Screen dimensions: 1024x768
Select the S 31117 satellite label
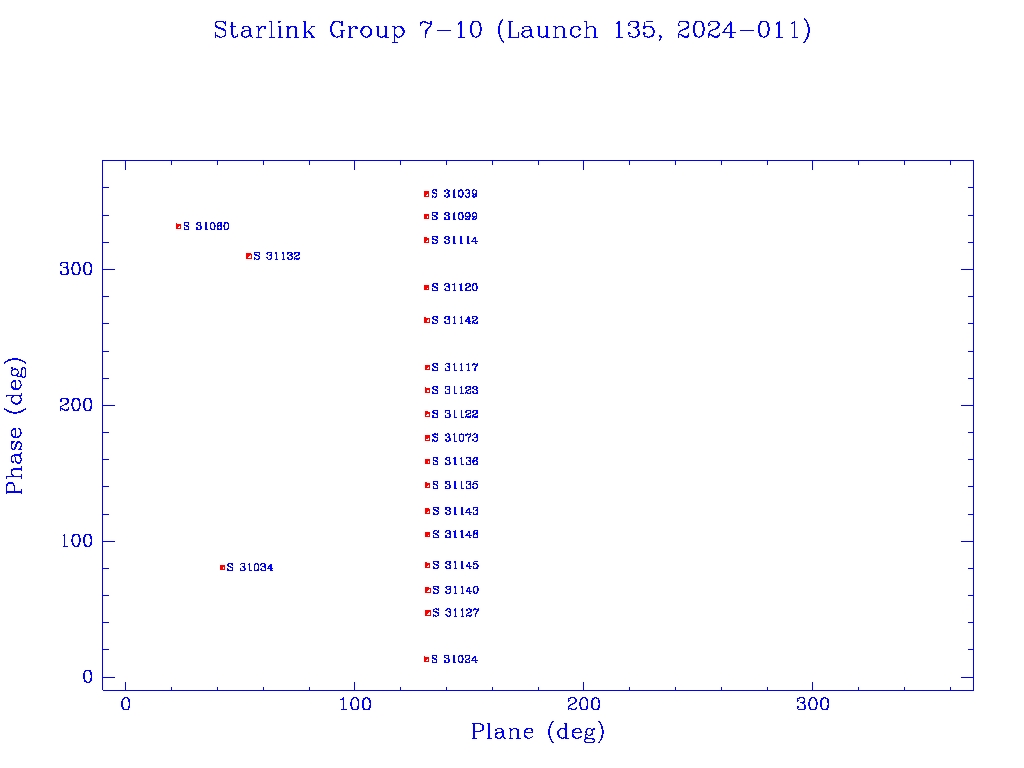455,368
